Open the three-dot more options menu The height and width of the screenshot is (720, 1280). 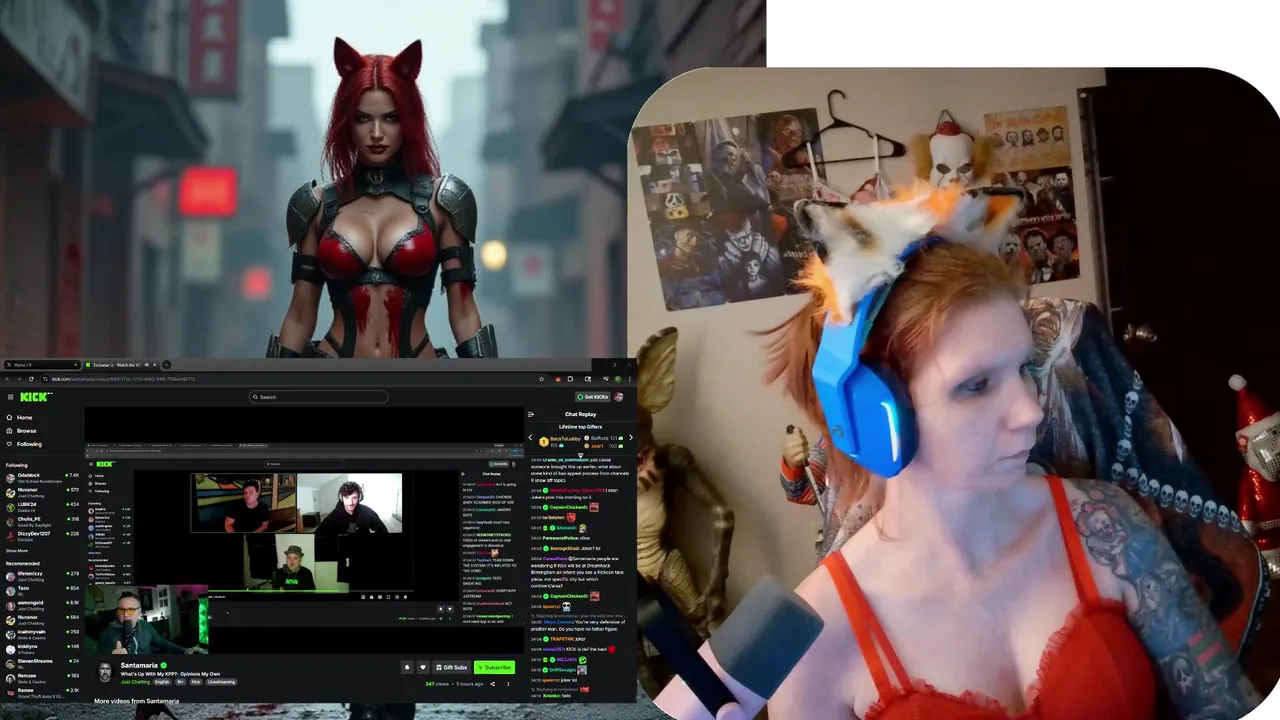pyautogui.click(x=508, y=684)
